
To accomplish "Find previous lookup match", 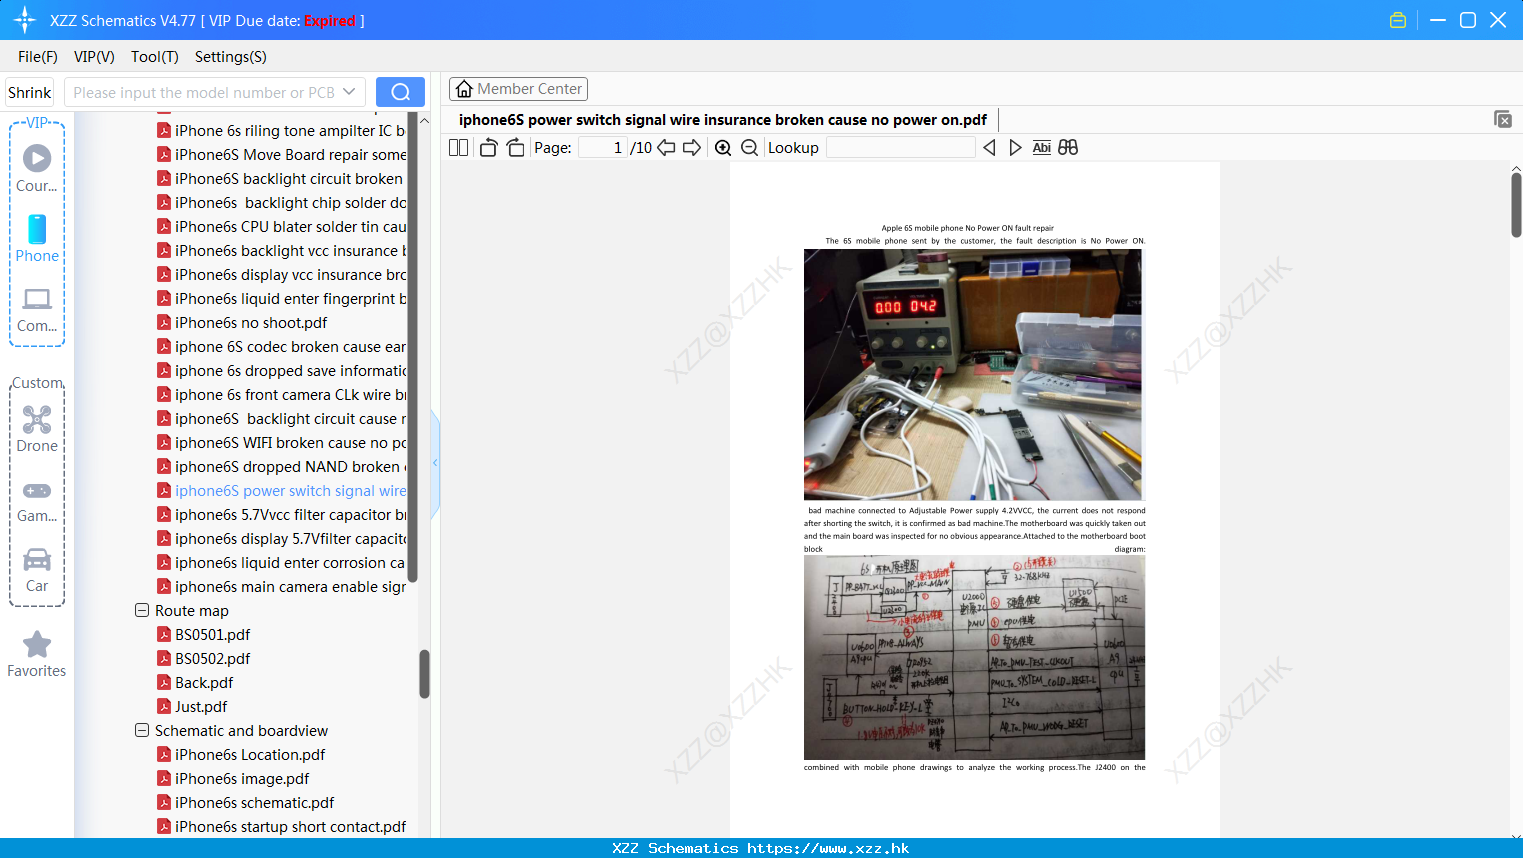I will click(989, 147).
